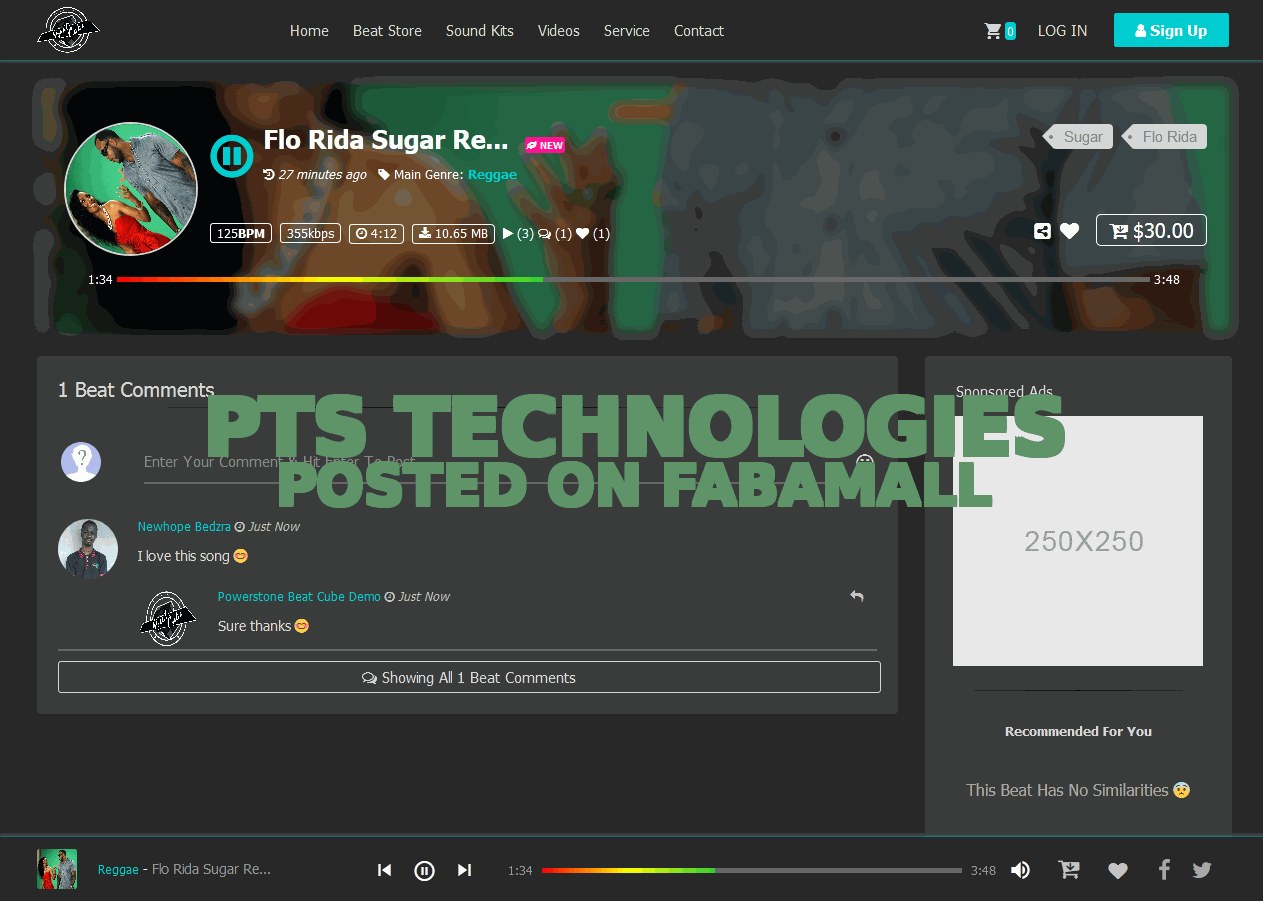The width and height of the screenshot is (1263, 901).
Task: Click the Flo Rida Sugar Re... title
Action: tap(386, 140)
